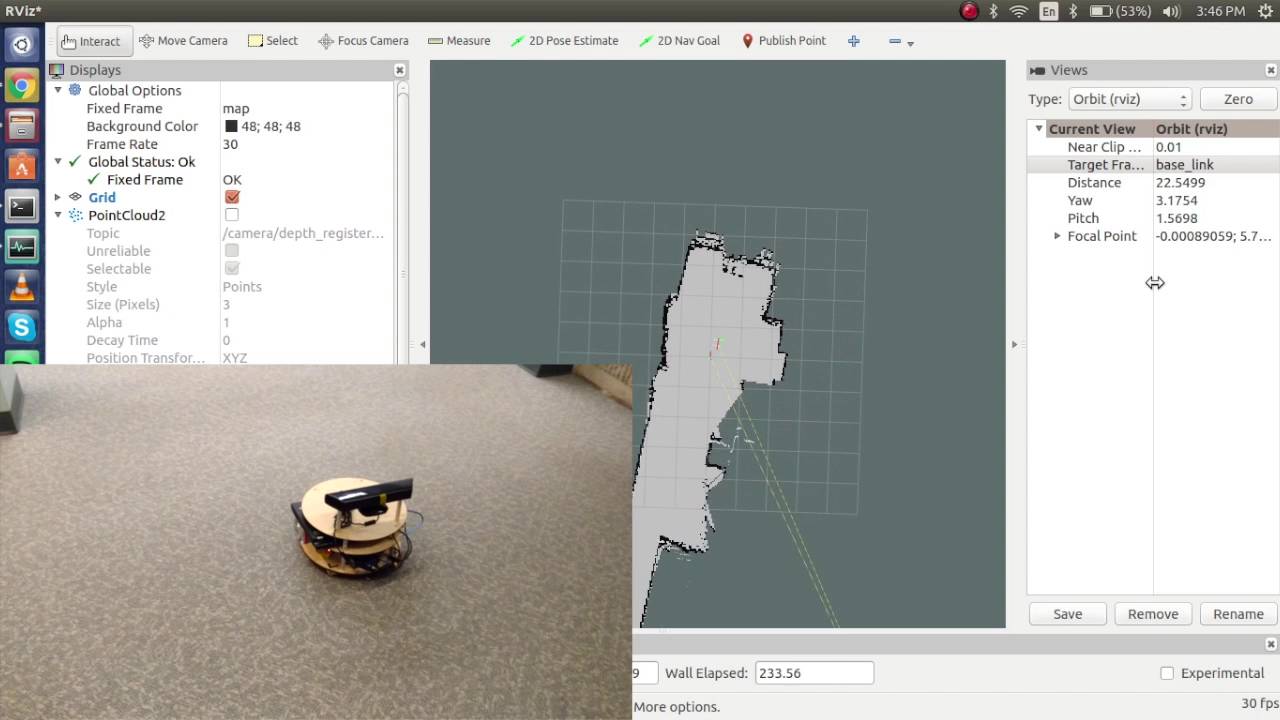Enable the Experimental checkbox
Screen dimensions: 1280x720
[1167, 673]
